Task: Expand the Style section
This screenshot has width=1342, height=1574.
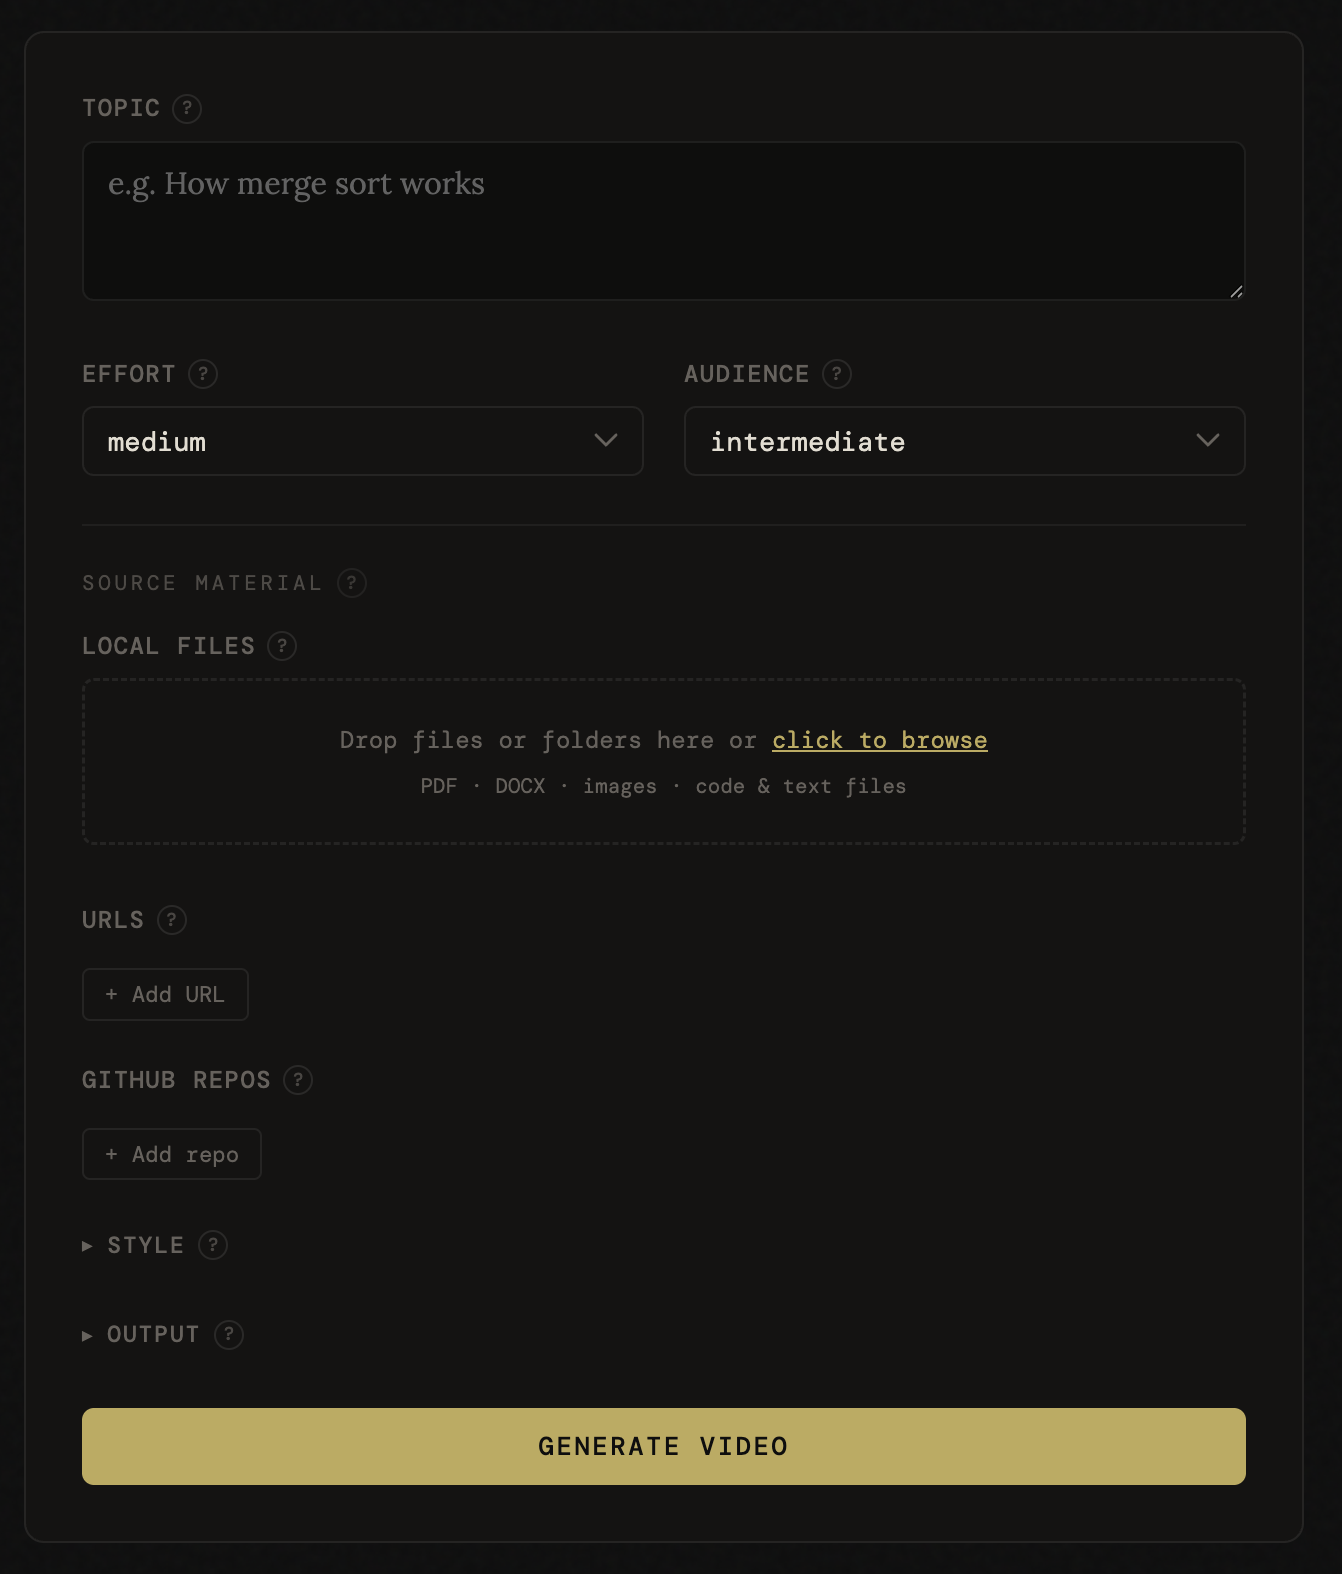Action: [x=145, y=1246]
